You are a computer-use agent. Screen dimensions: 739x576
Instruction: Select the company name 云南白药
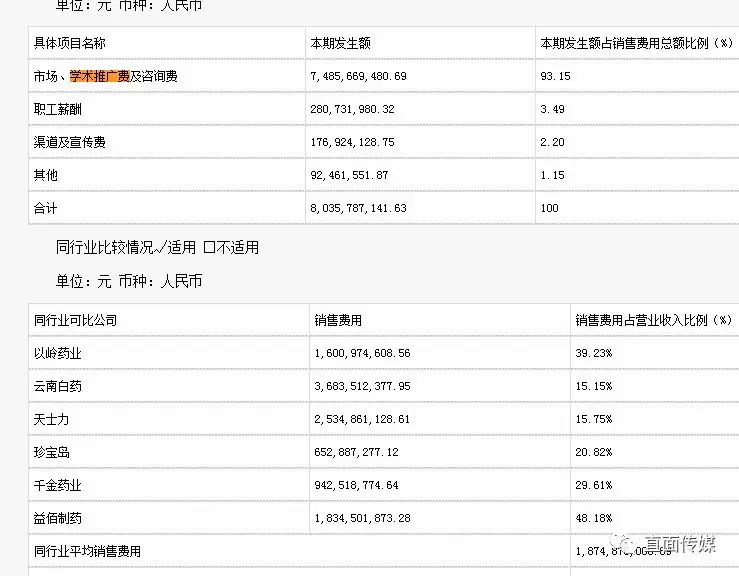57,387
